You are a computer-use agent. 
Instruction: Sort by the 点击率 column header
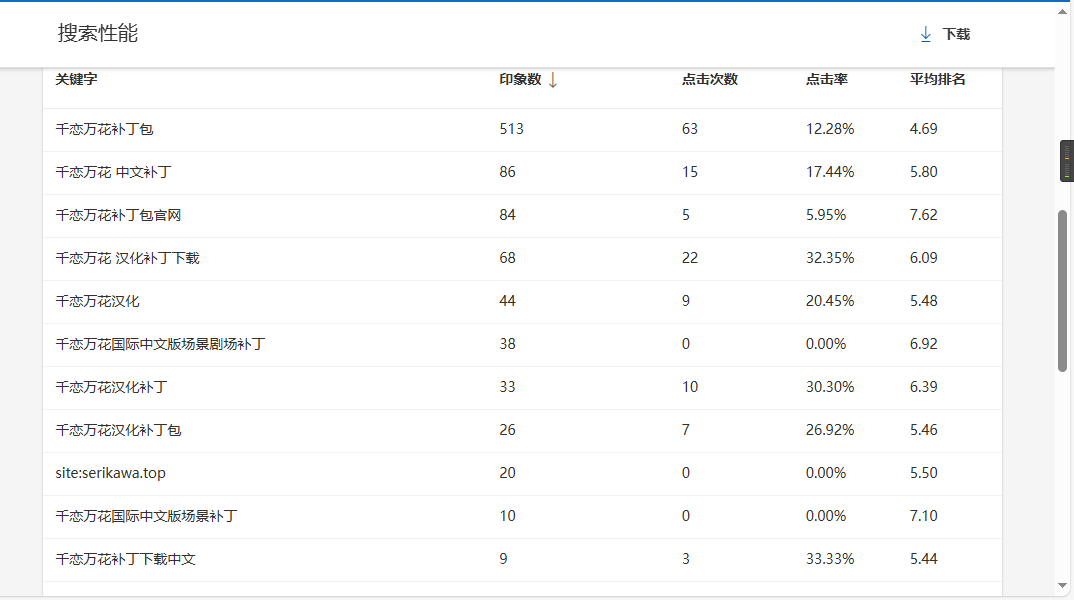826,79
